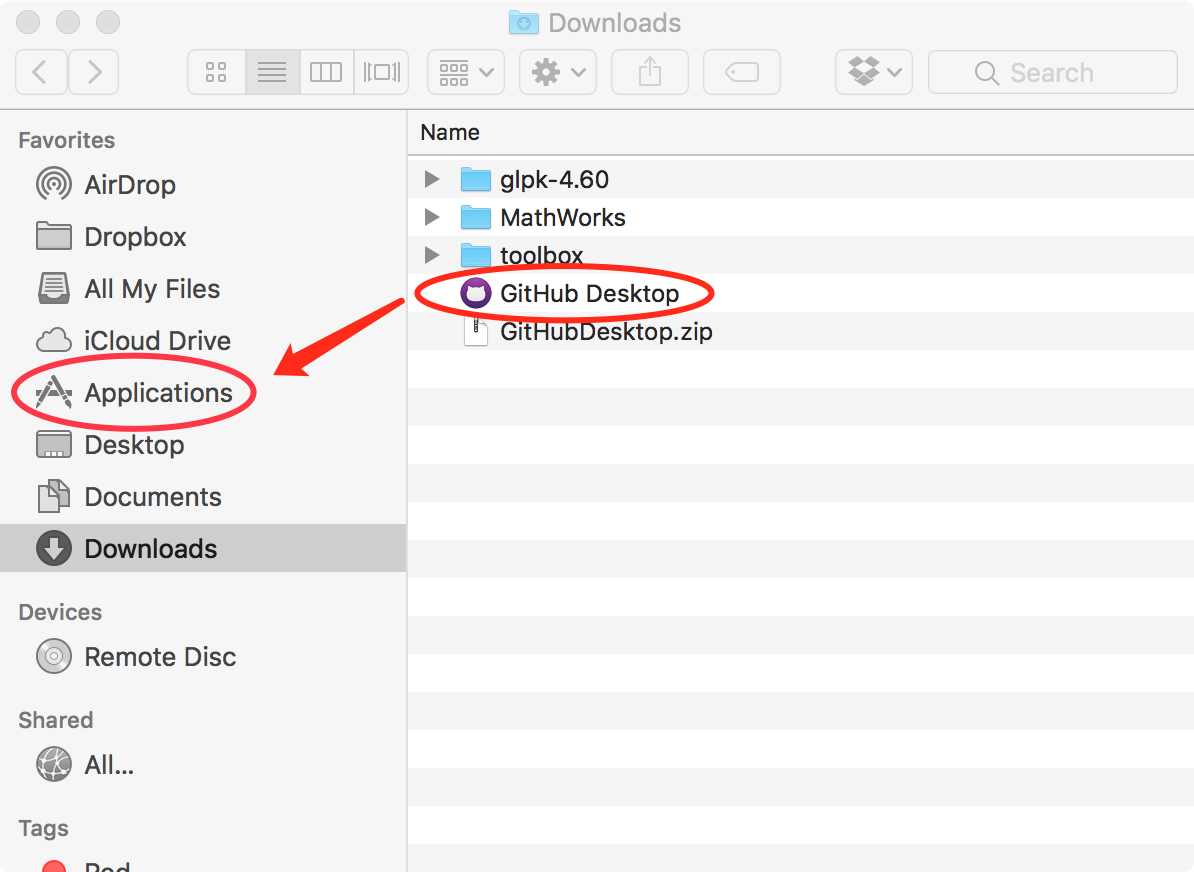1194x872 pixels.
Task: Open the gear Action menu
Action: point(558,72)
